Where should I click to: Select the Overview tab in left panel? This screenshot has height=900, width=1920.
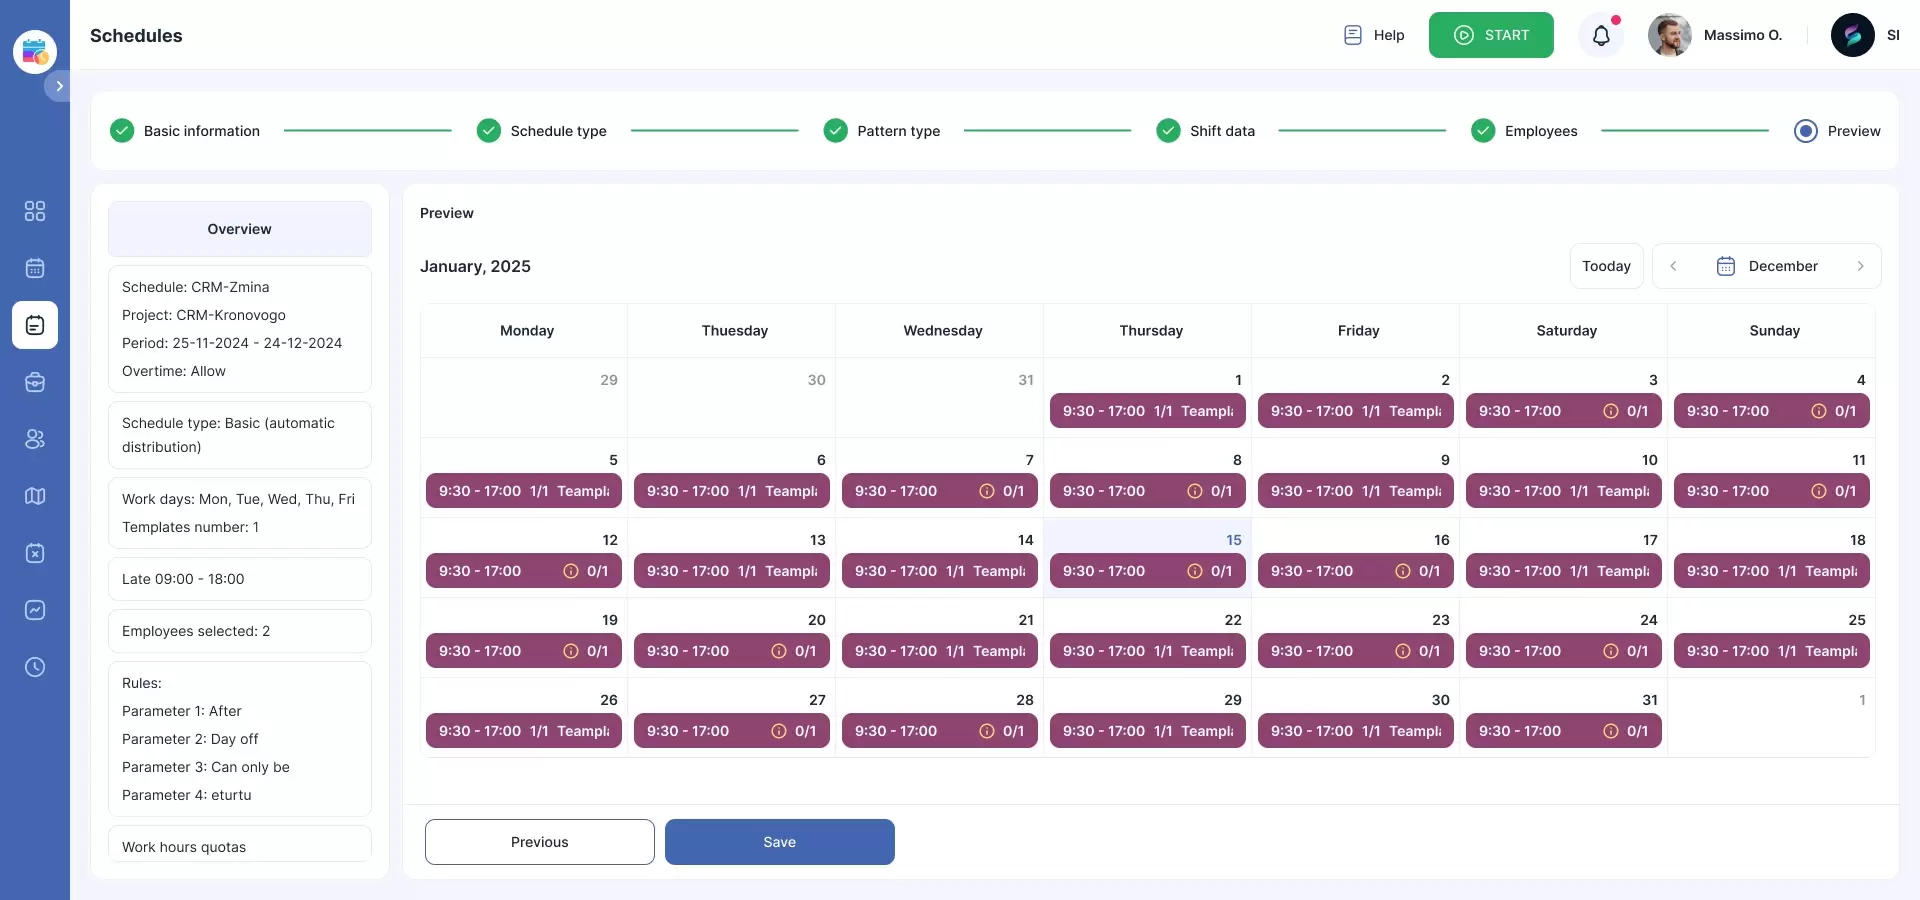239,229
